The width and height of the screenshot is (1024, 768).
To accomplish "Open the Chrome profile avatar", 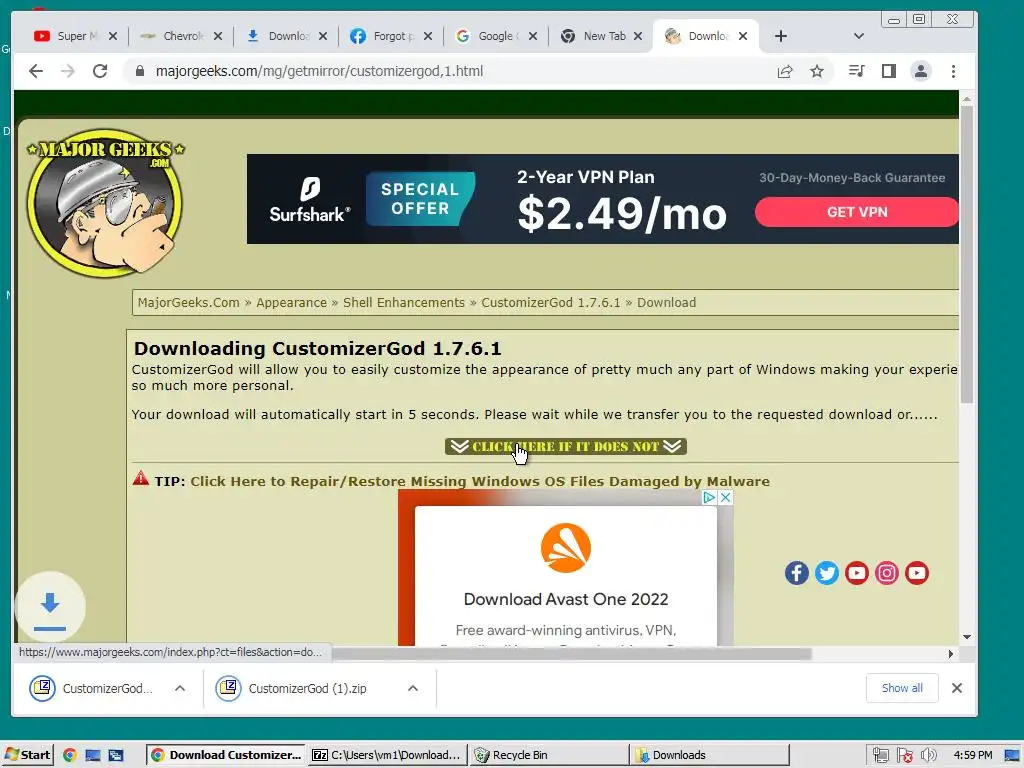I will pyautogui.click(x=921, y=71).
